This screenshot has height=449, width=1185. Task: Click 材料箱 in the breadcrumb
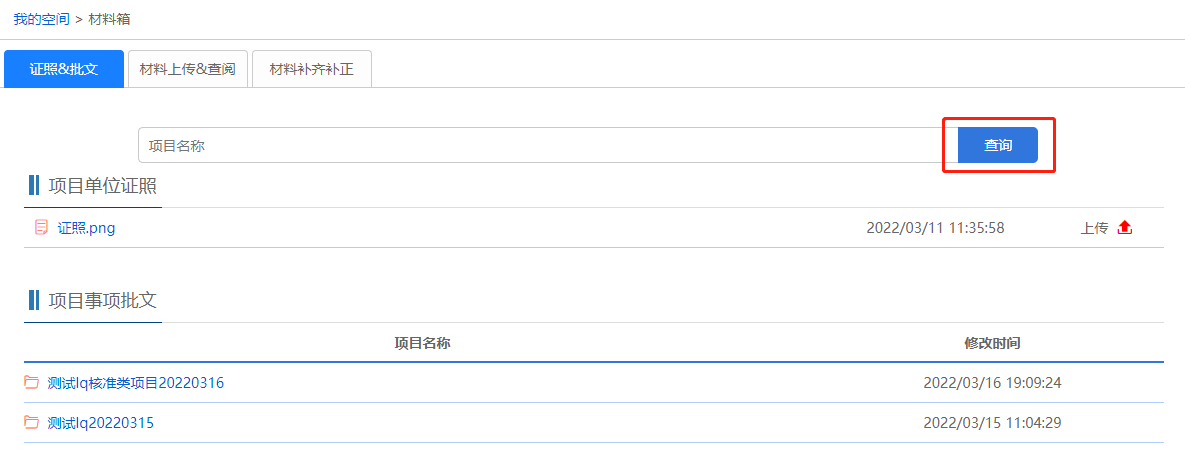pos(110,19)
